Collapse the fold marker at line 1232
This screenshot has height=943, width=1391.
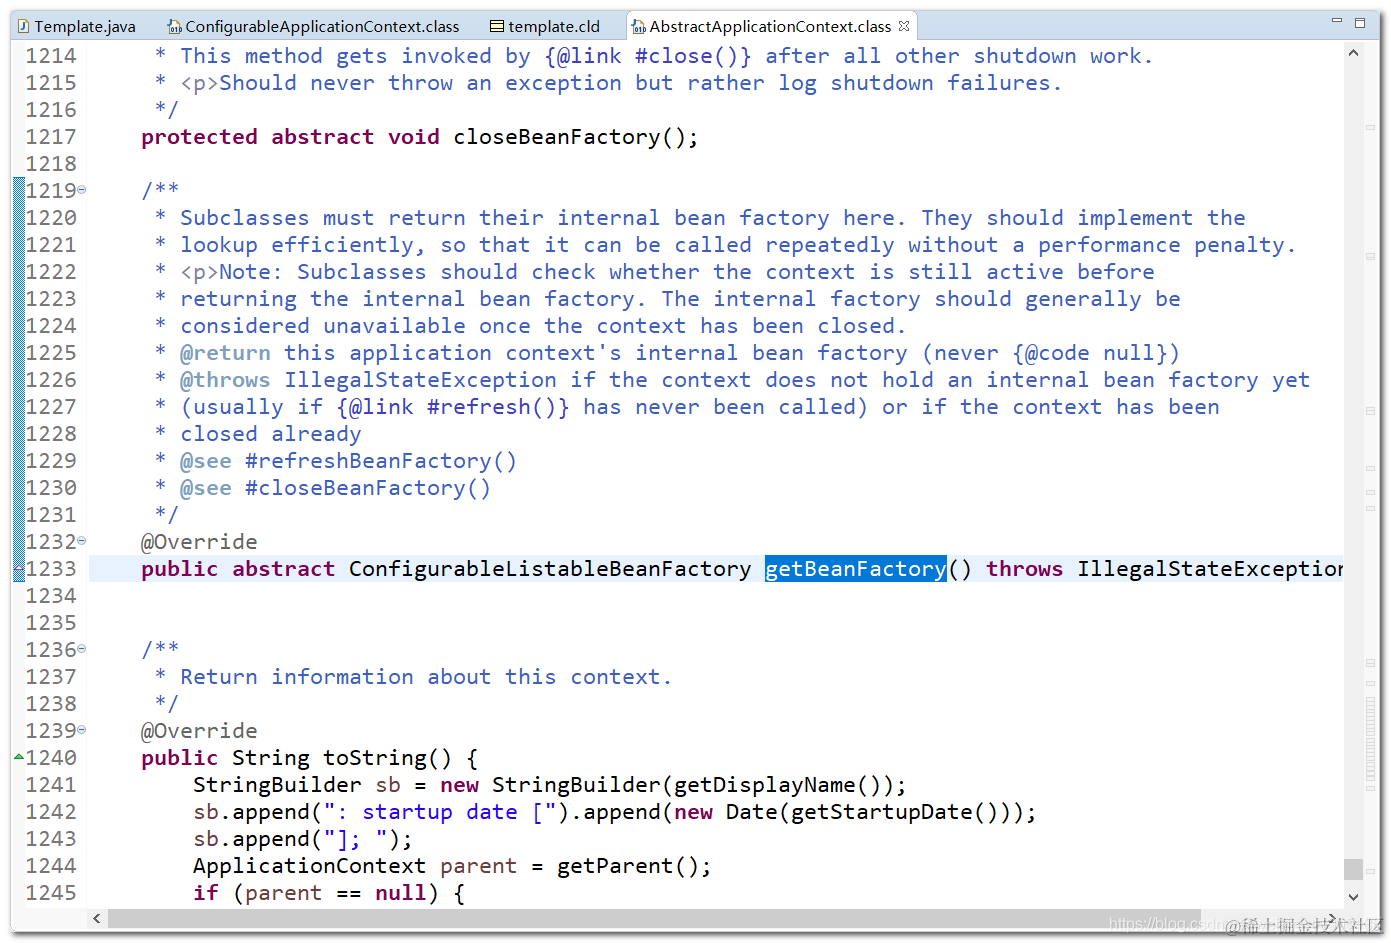(x=82, y=541)
